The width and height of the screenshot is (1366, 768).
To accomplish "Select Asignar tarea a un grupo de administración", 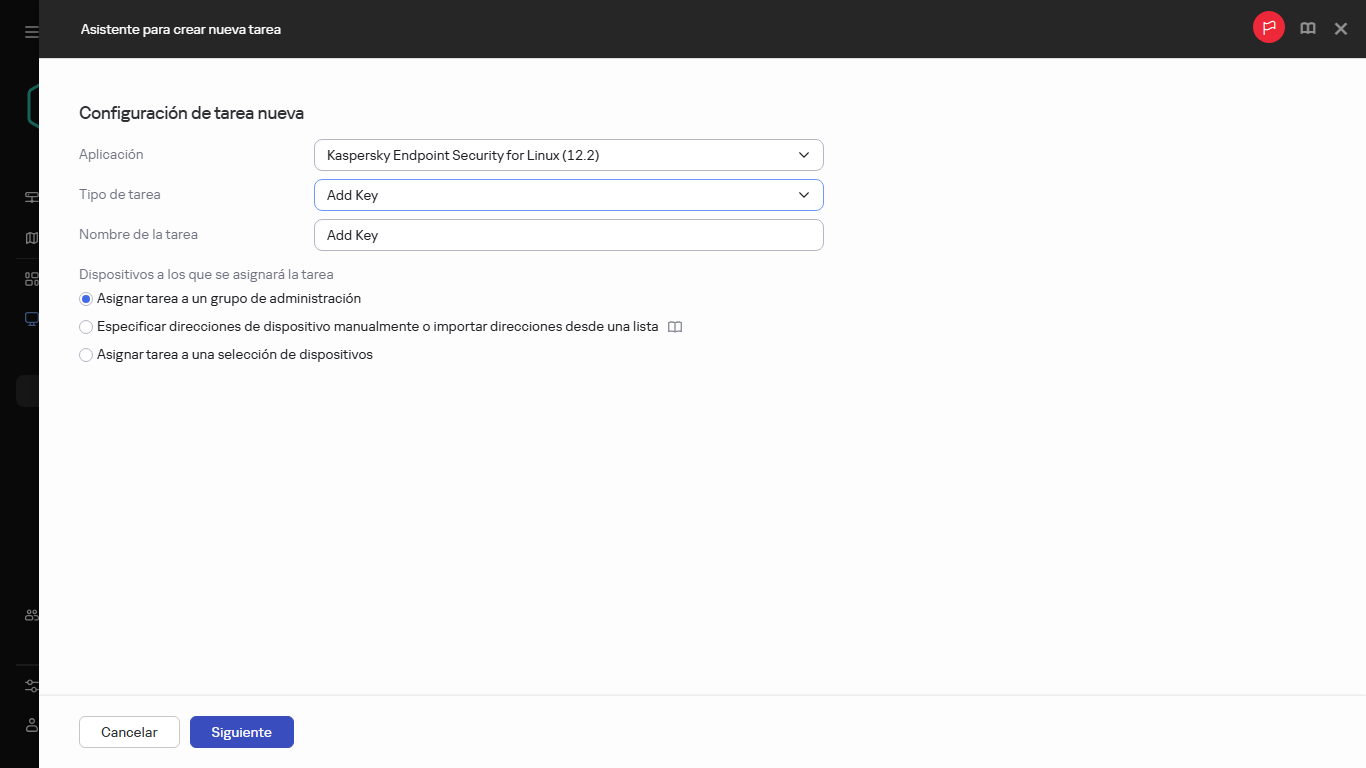I will (86, 298).
